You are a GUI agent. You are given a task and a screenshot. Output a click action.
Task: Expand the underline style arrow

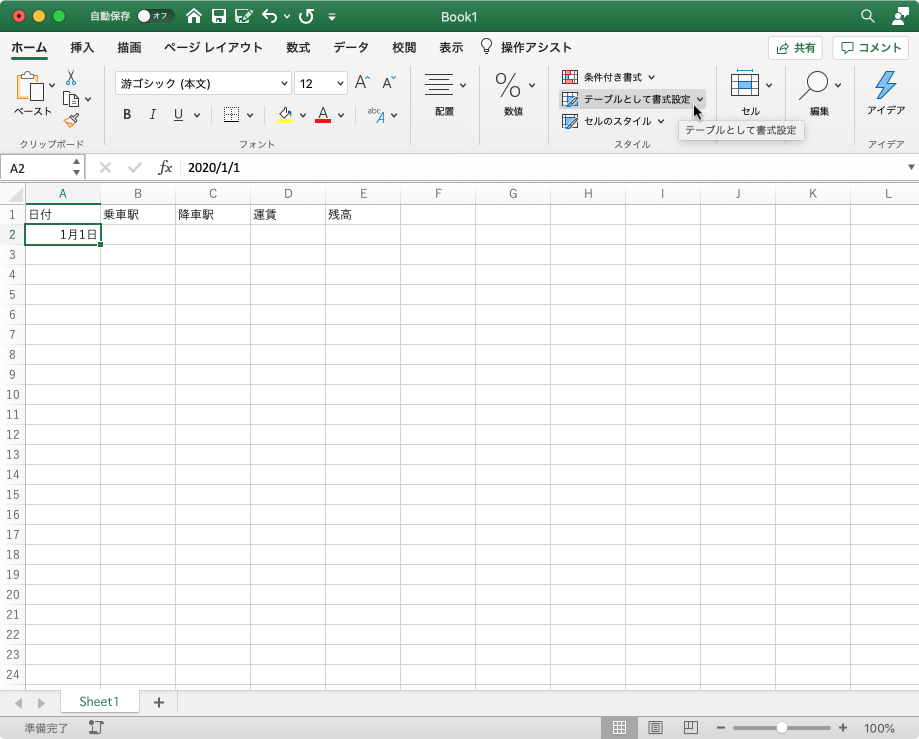(x=197, y=115)
